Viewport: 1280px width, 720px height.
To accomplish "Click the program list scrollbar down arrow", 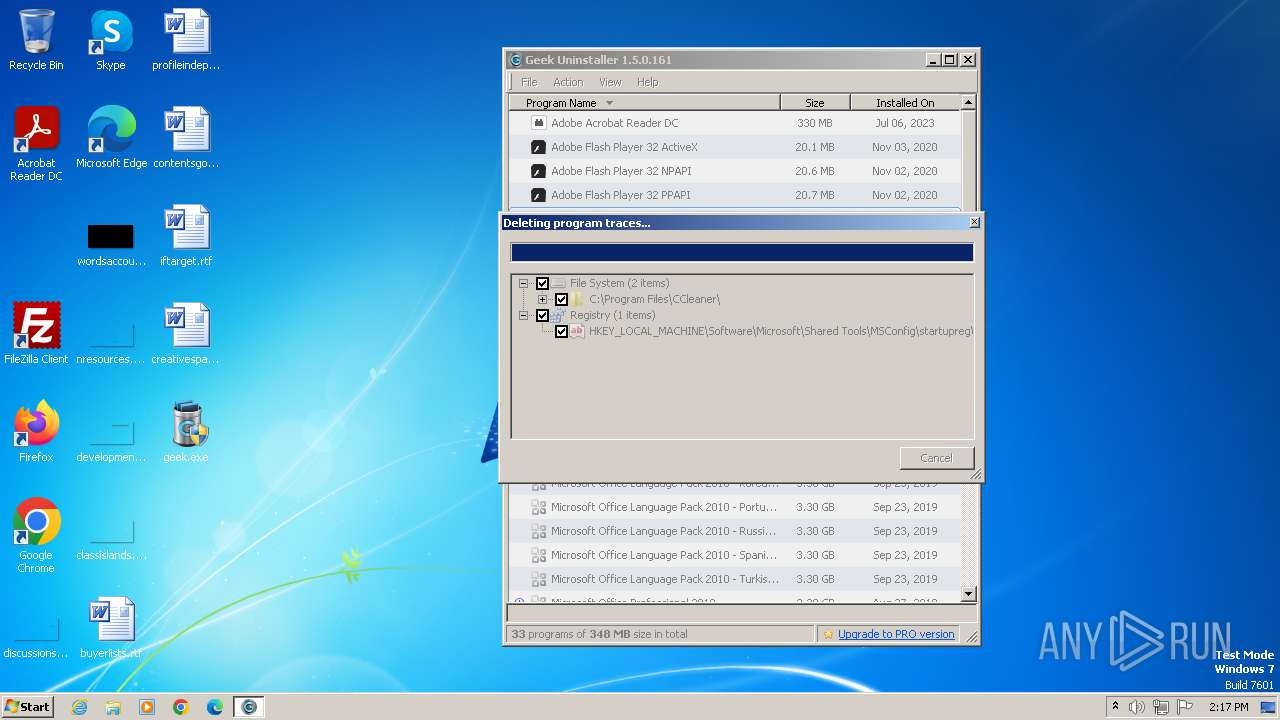I will point(968,594).
